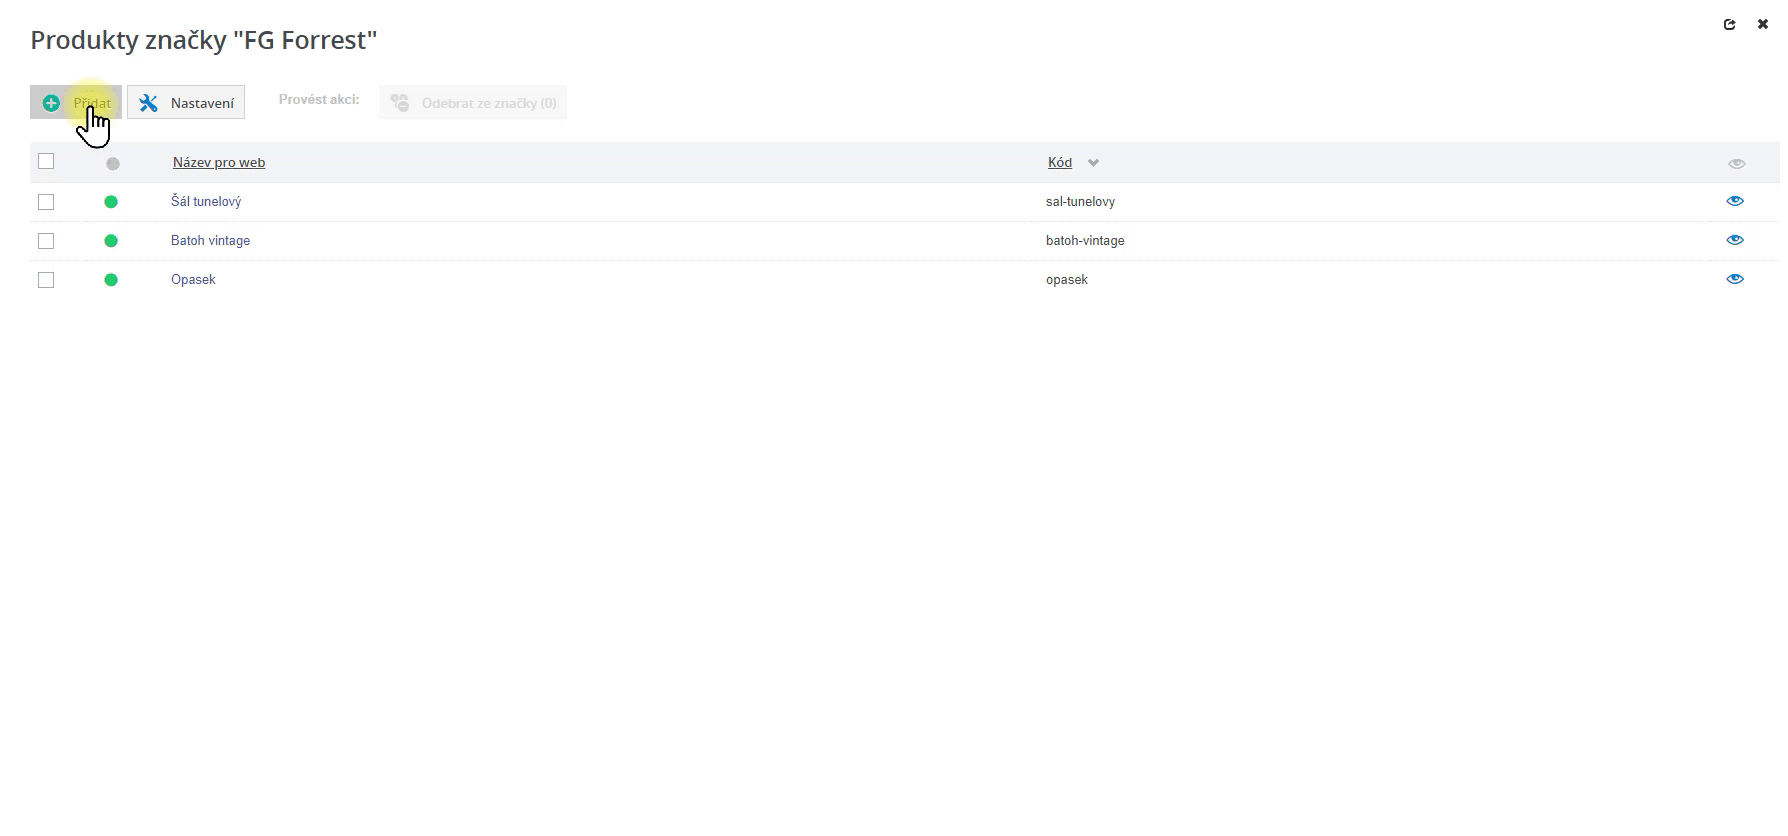Check the select-all checkbox in header
Viewport: 1788px width, 836px height.
coord(46,161)
